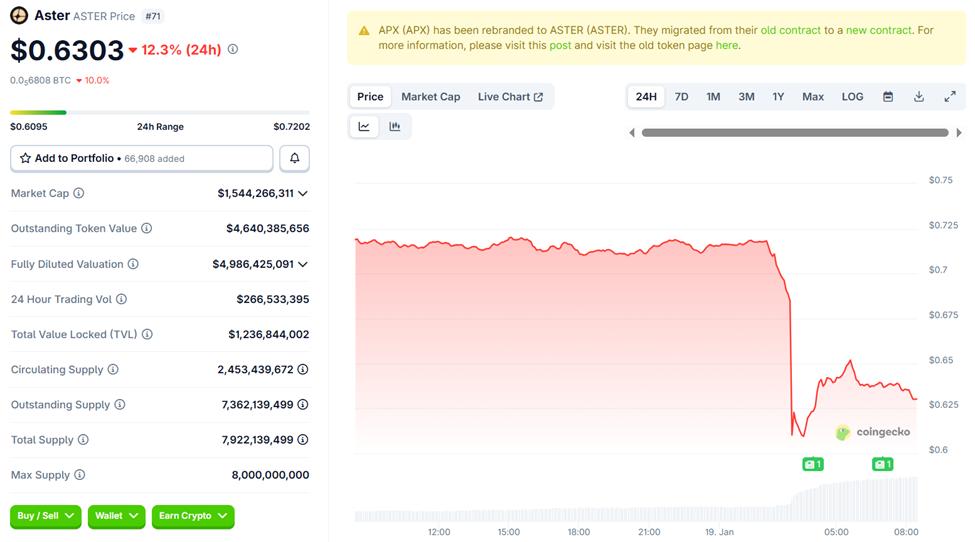The width and height of the screenshot is (975, 542).
Task: Expand the Fully Diluted Valuation chevron
Action: pos(303,264)
